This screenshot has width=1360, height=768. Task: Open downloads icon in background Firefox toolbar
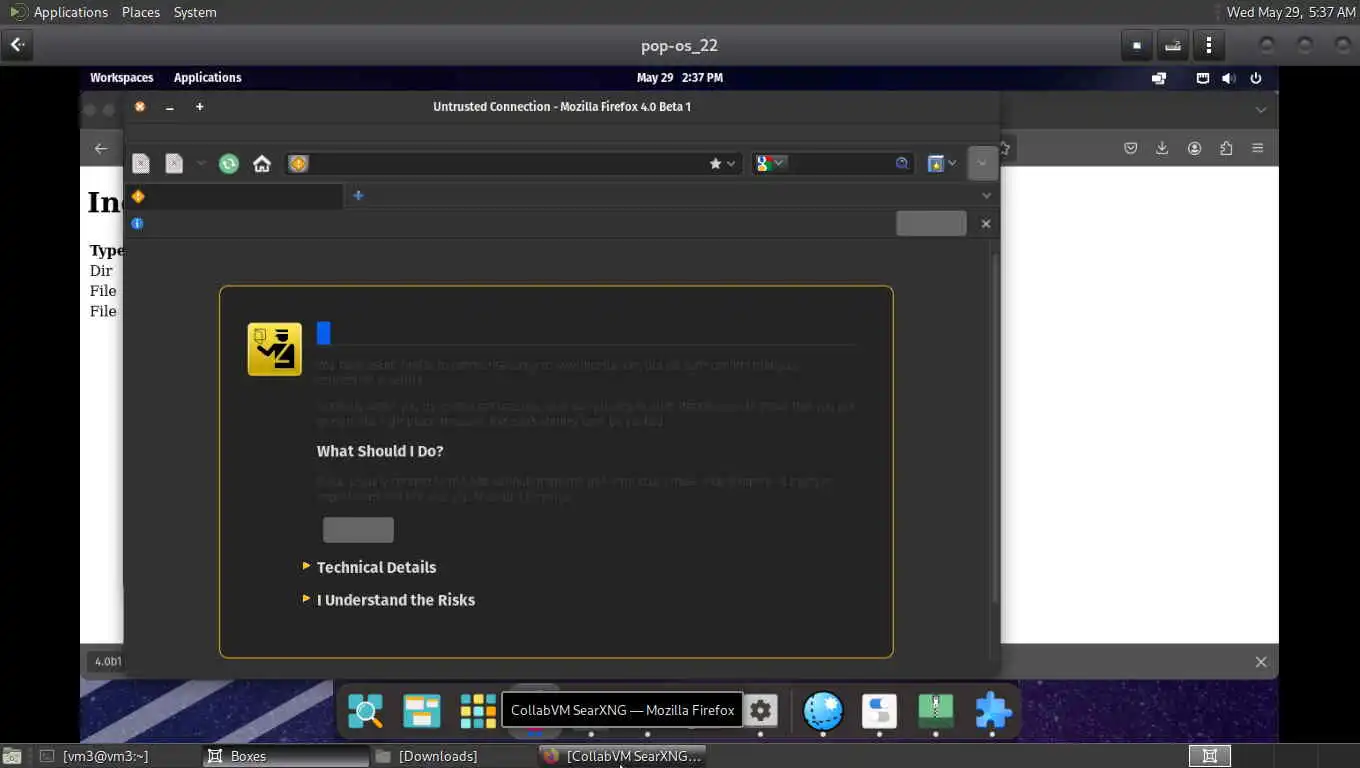(1162, 148)
